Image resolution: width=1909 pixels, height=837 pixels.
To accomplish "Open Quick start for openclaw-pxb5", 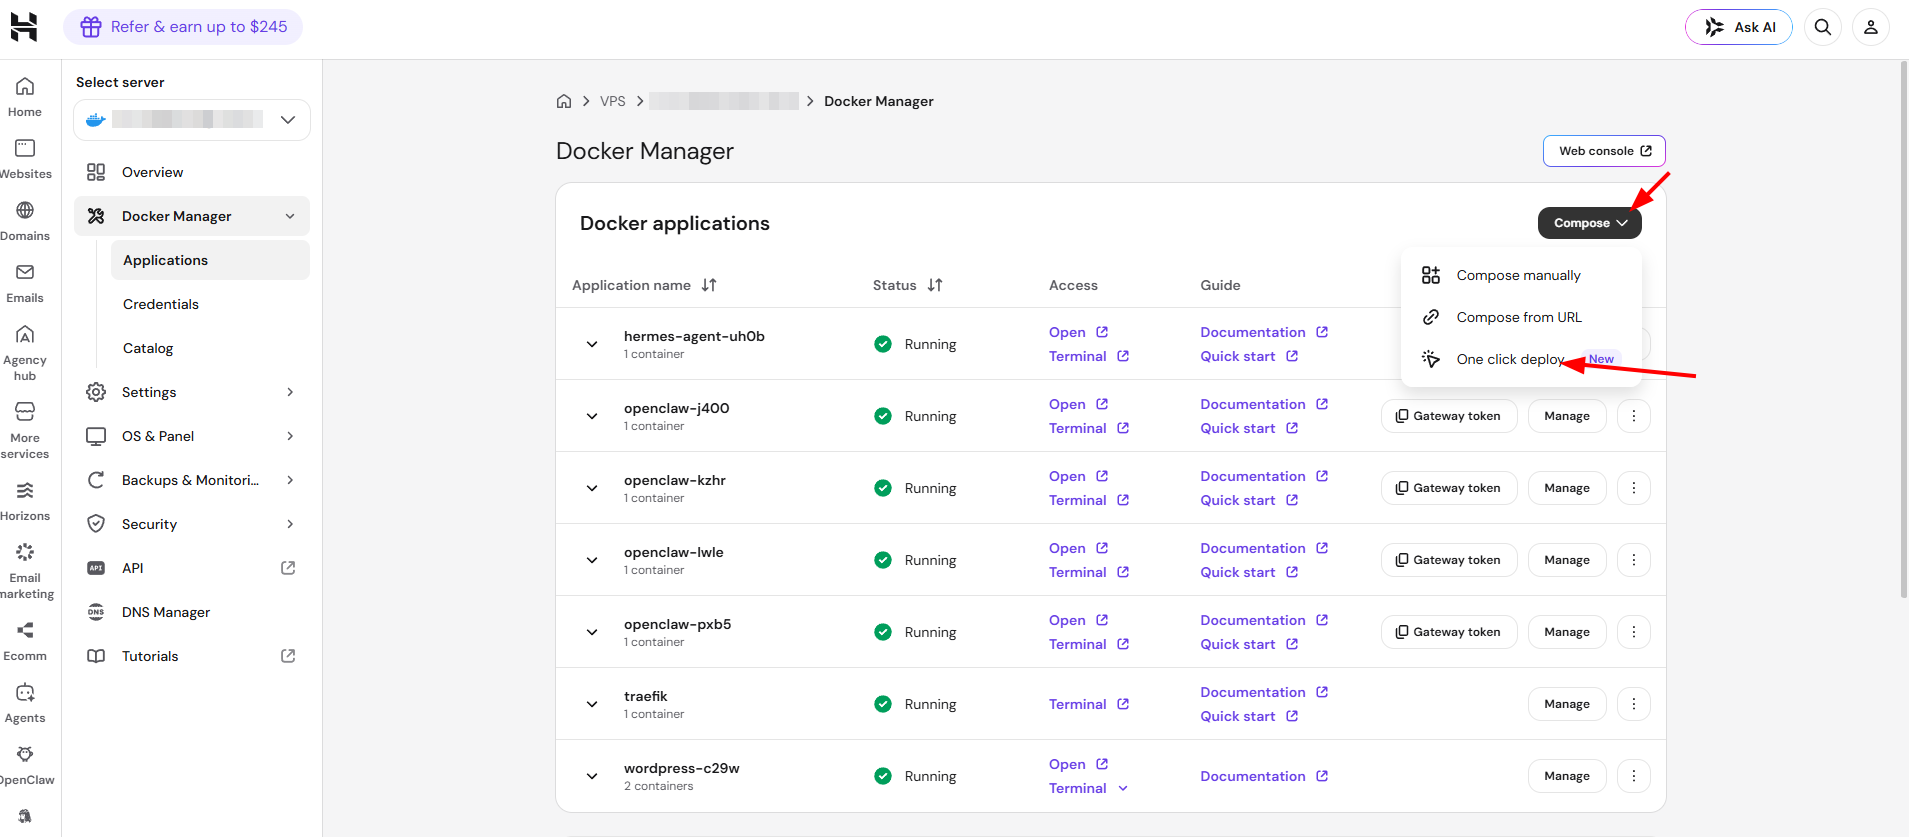I will pos(1249,644).
